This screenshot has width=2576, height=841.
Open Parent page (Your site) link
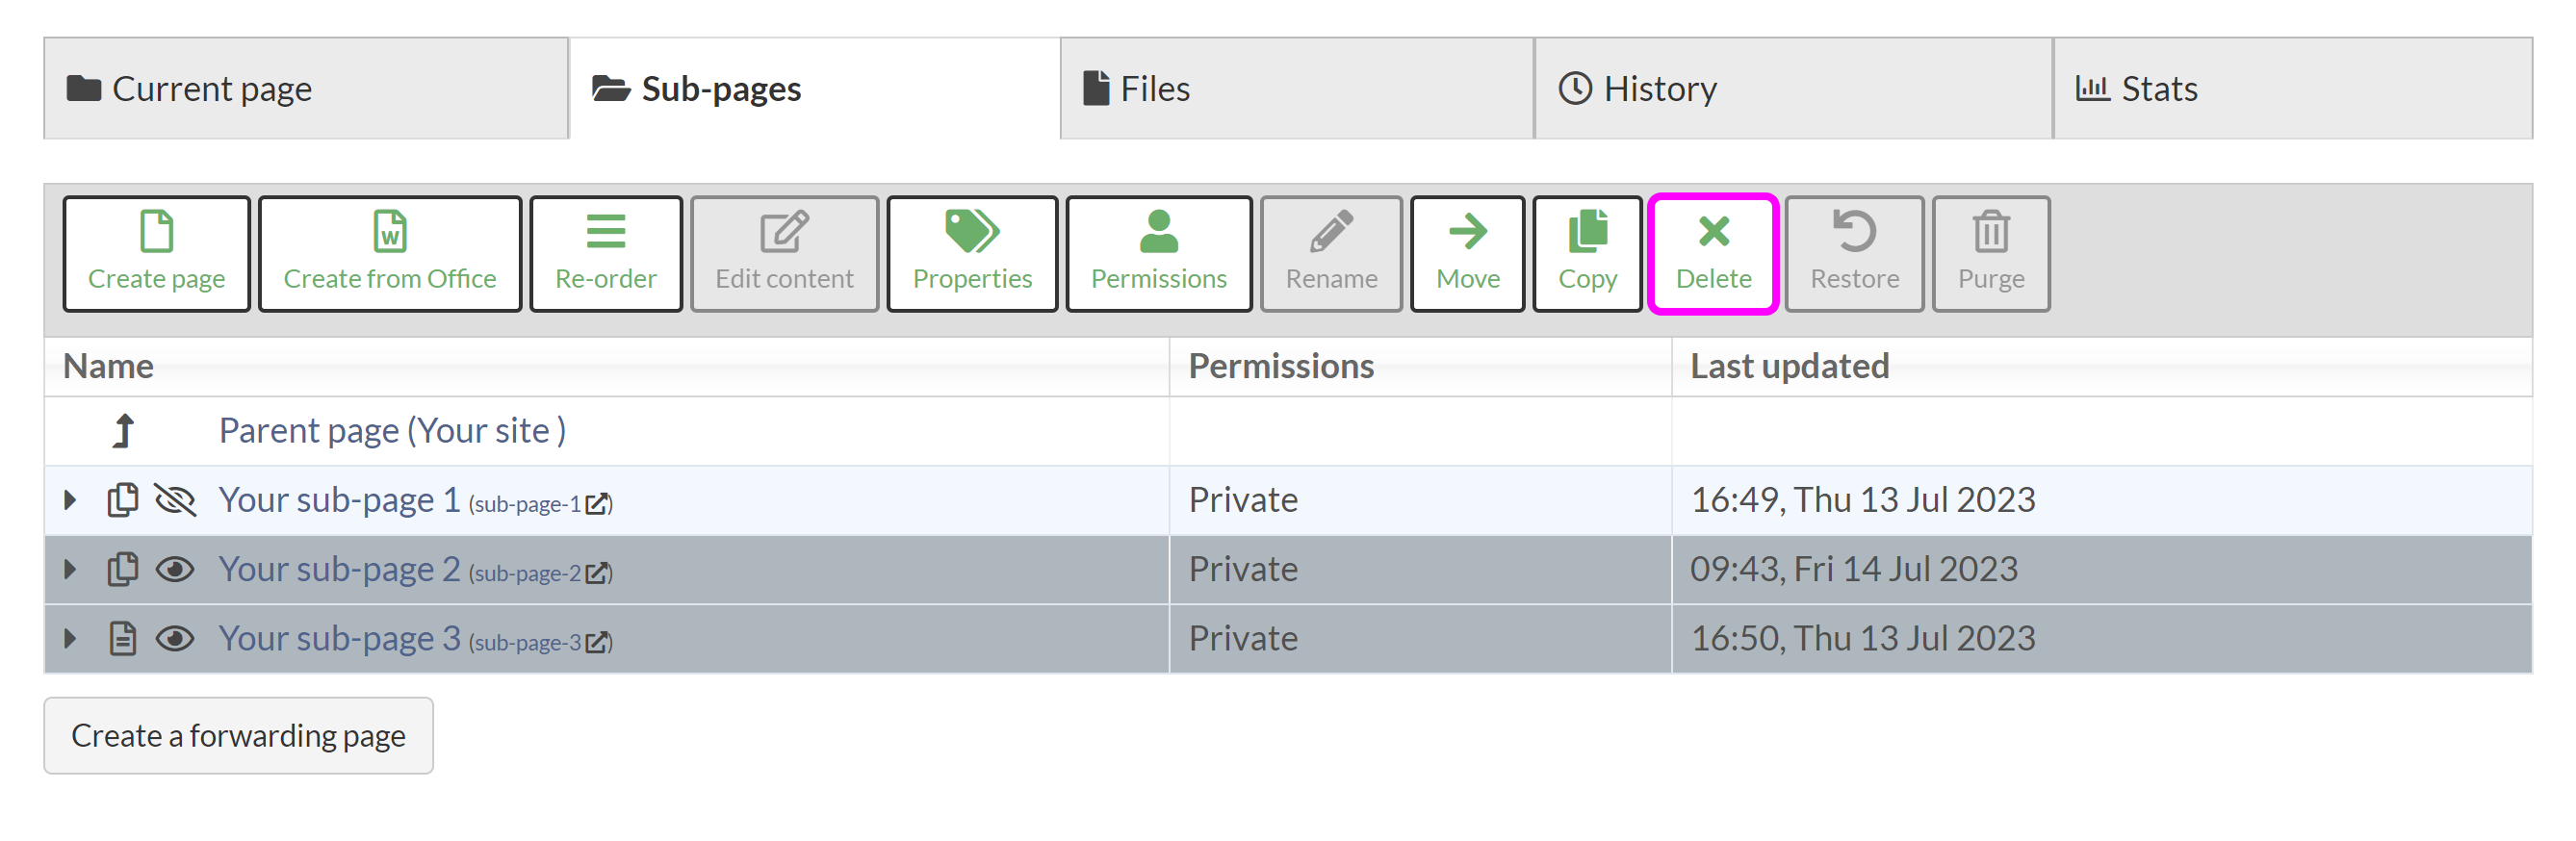pos(392,430)
